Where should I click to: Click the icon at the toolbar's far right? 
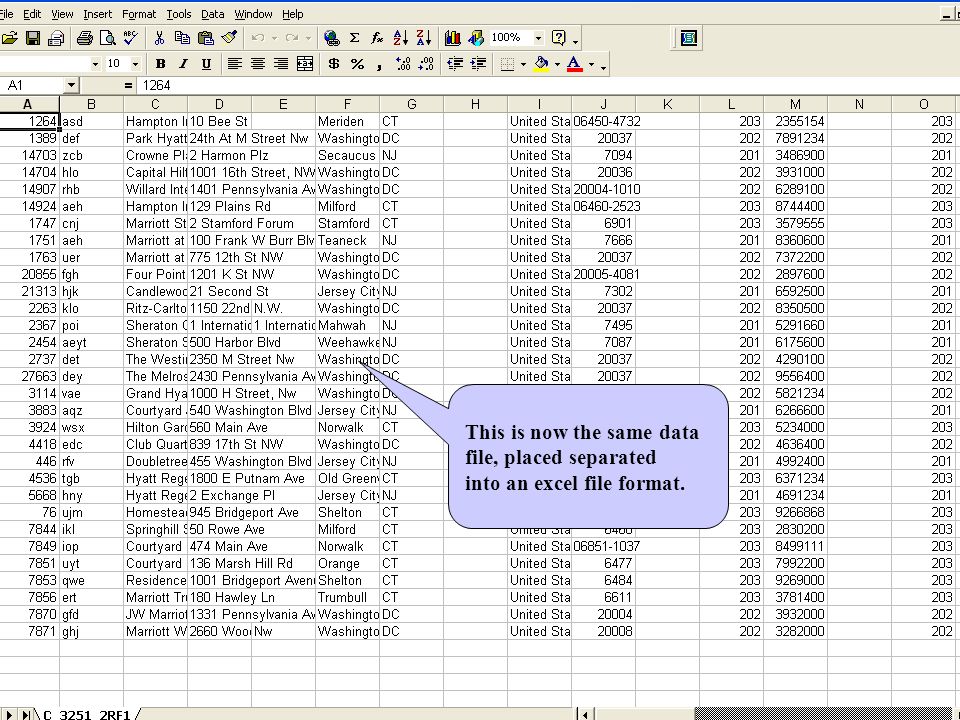pyautogui.click(x=689, y=38)
